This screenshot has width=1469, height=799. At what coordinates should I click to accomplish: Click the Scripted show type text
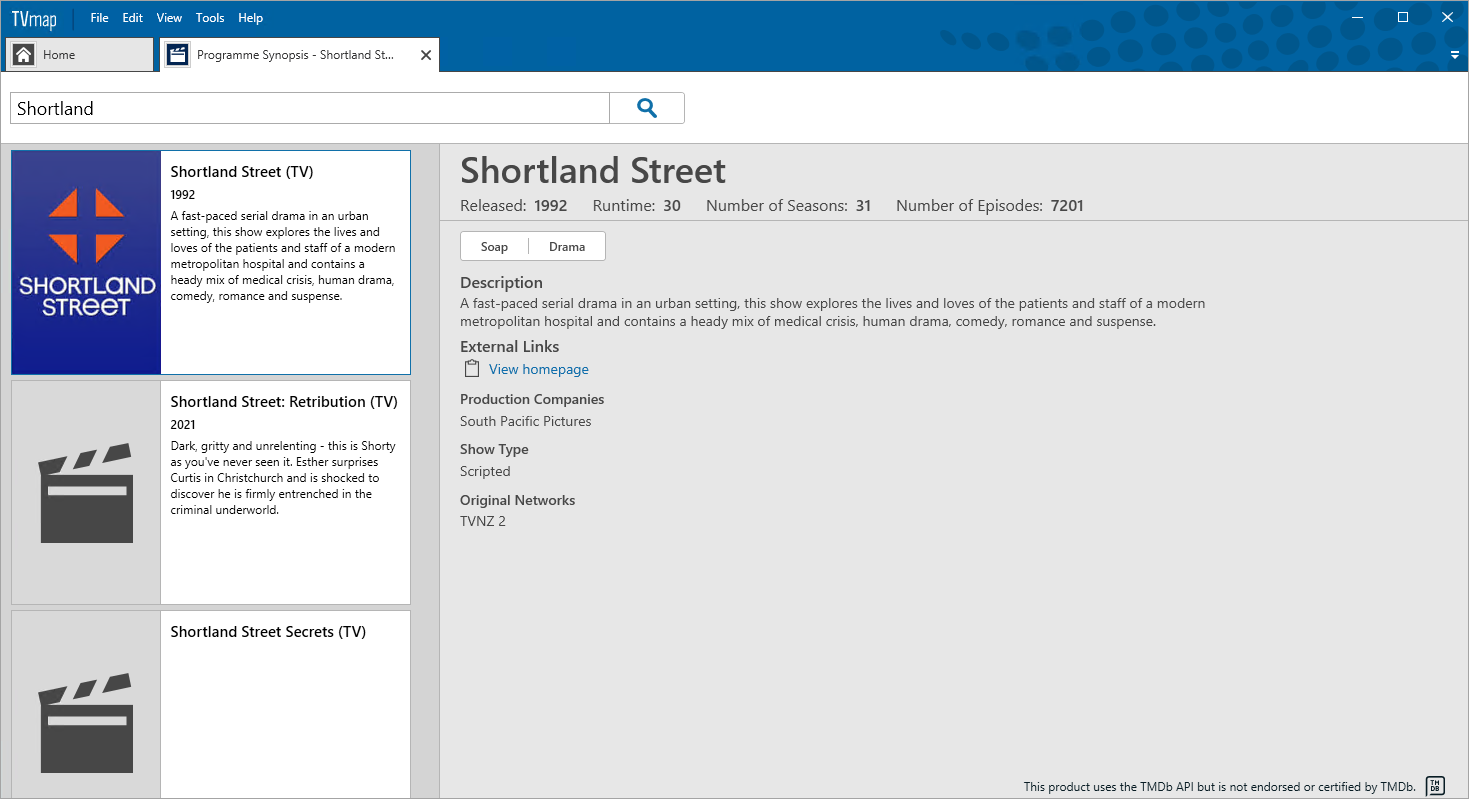point(485,471)
